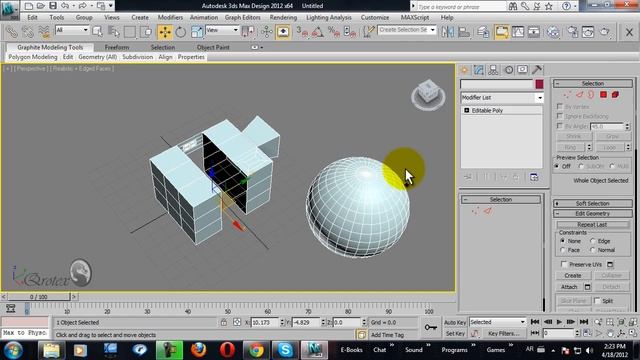The width and height of the screenshot is (640, 360).
Task: Toggle the Ignore Backfacing checkbox
Action: click(x=560, y=116)
